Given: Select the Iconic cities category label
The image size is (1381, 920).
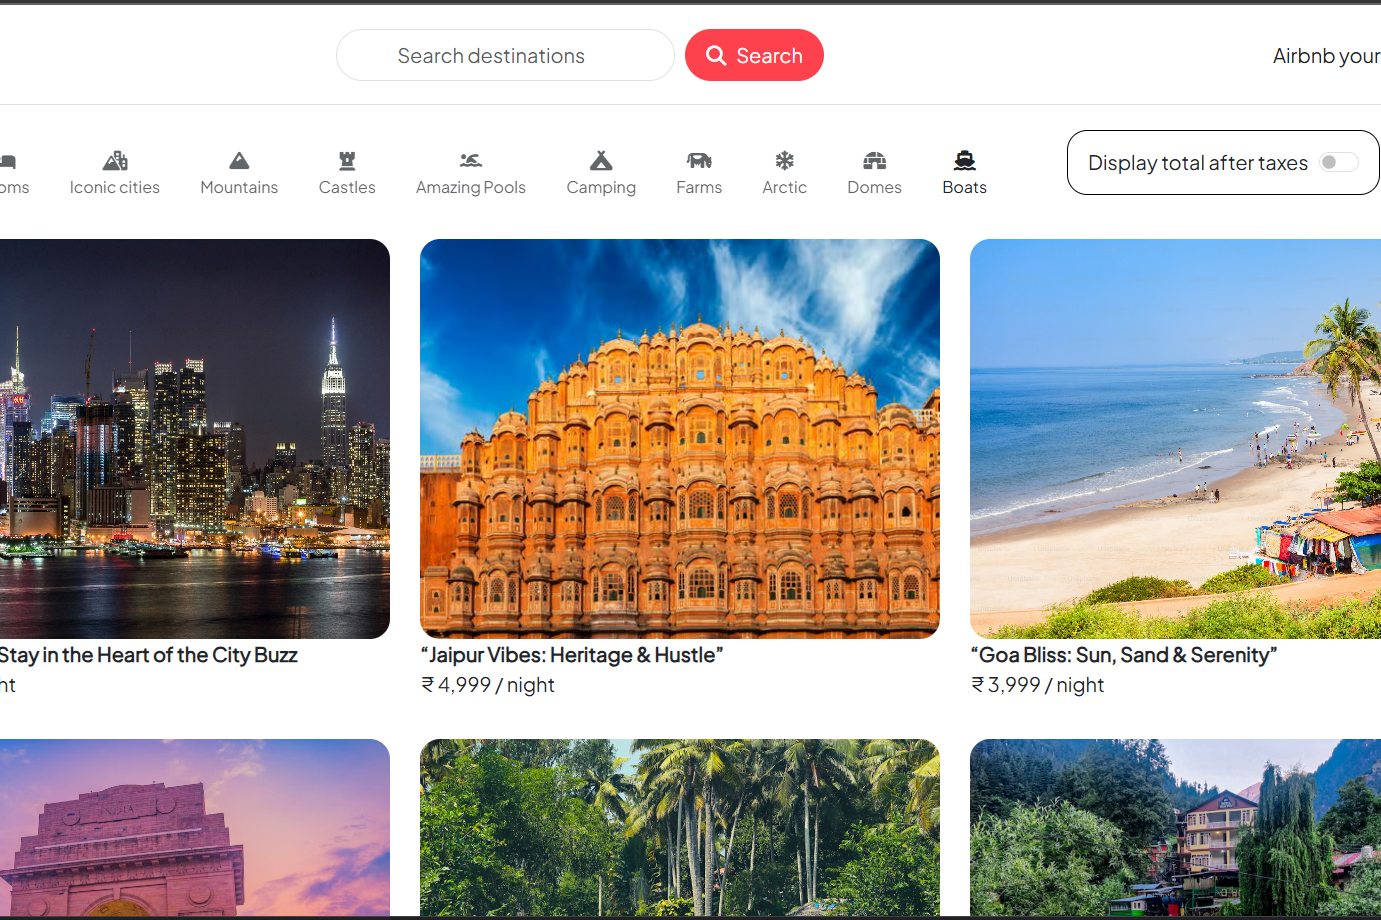Looking at the screenshot, I should [115, 187].
